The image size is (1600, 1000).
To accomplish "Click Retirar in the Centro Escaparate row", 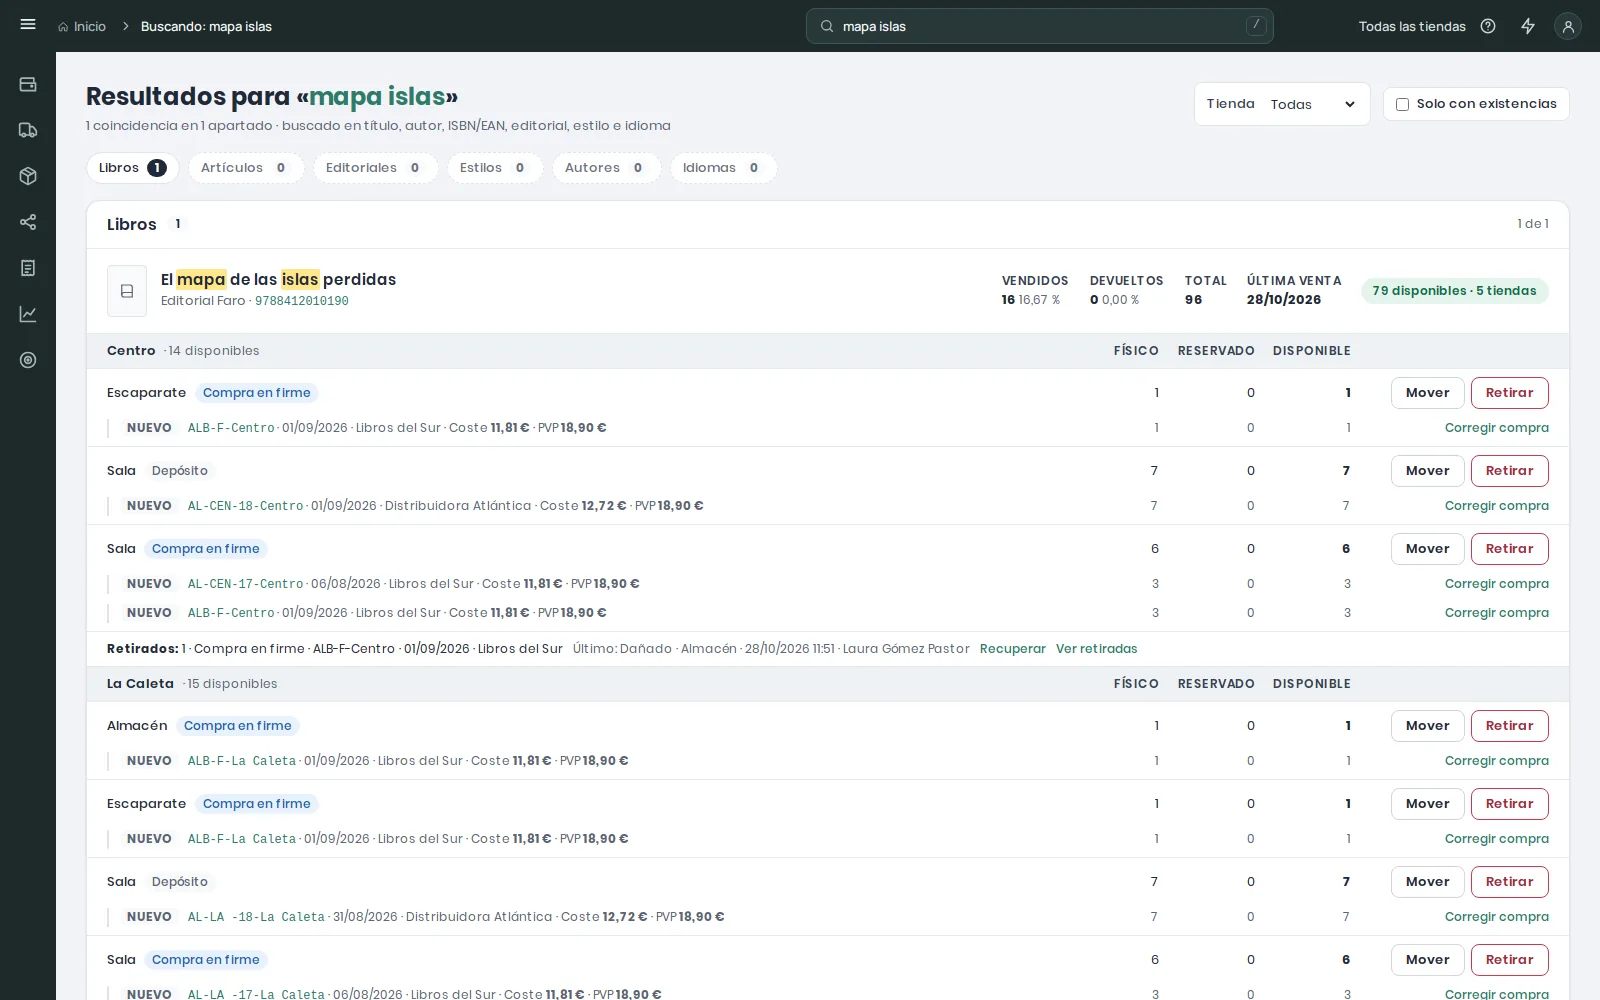I will tap(1509, 393).
